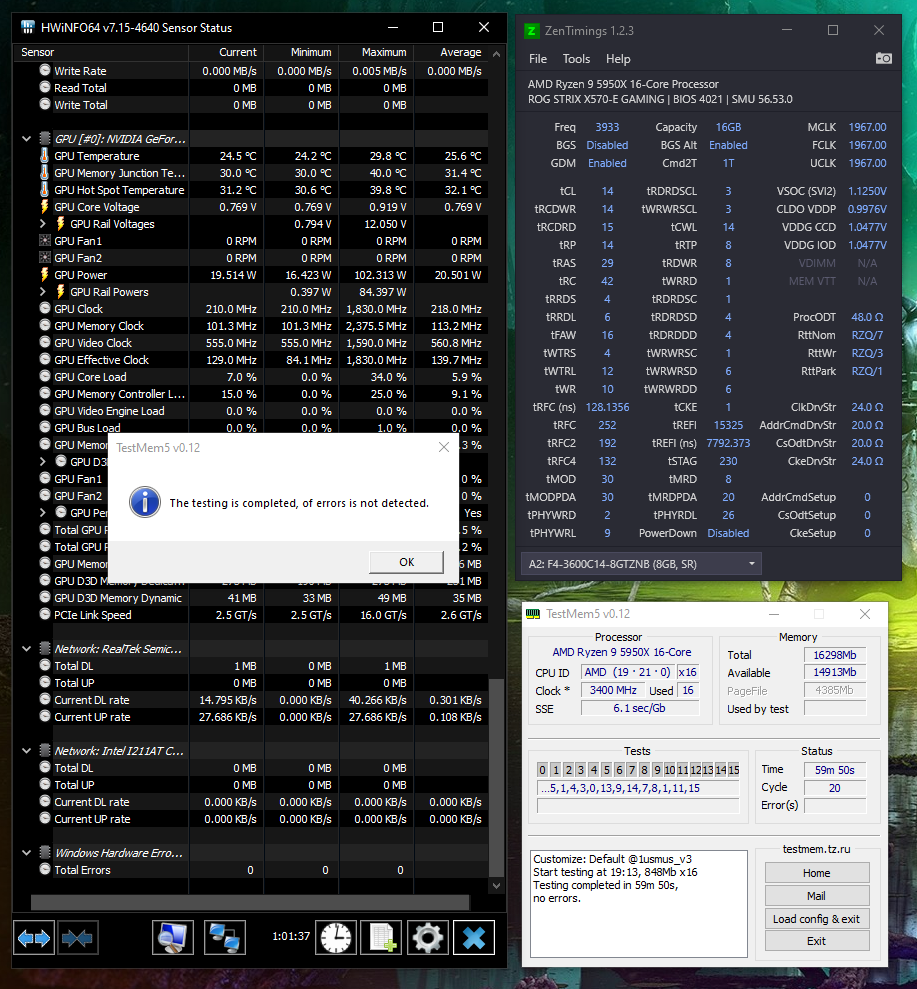Expand the GPU Rail Powers row
The width and height of the screenshot is (917, 989).
pos(42,292)
